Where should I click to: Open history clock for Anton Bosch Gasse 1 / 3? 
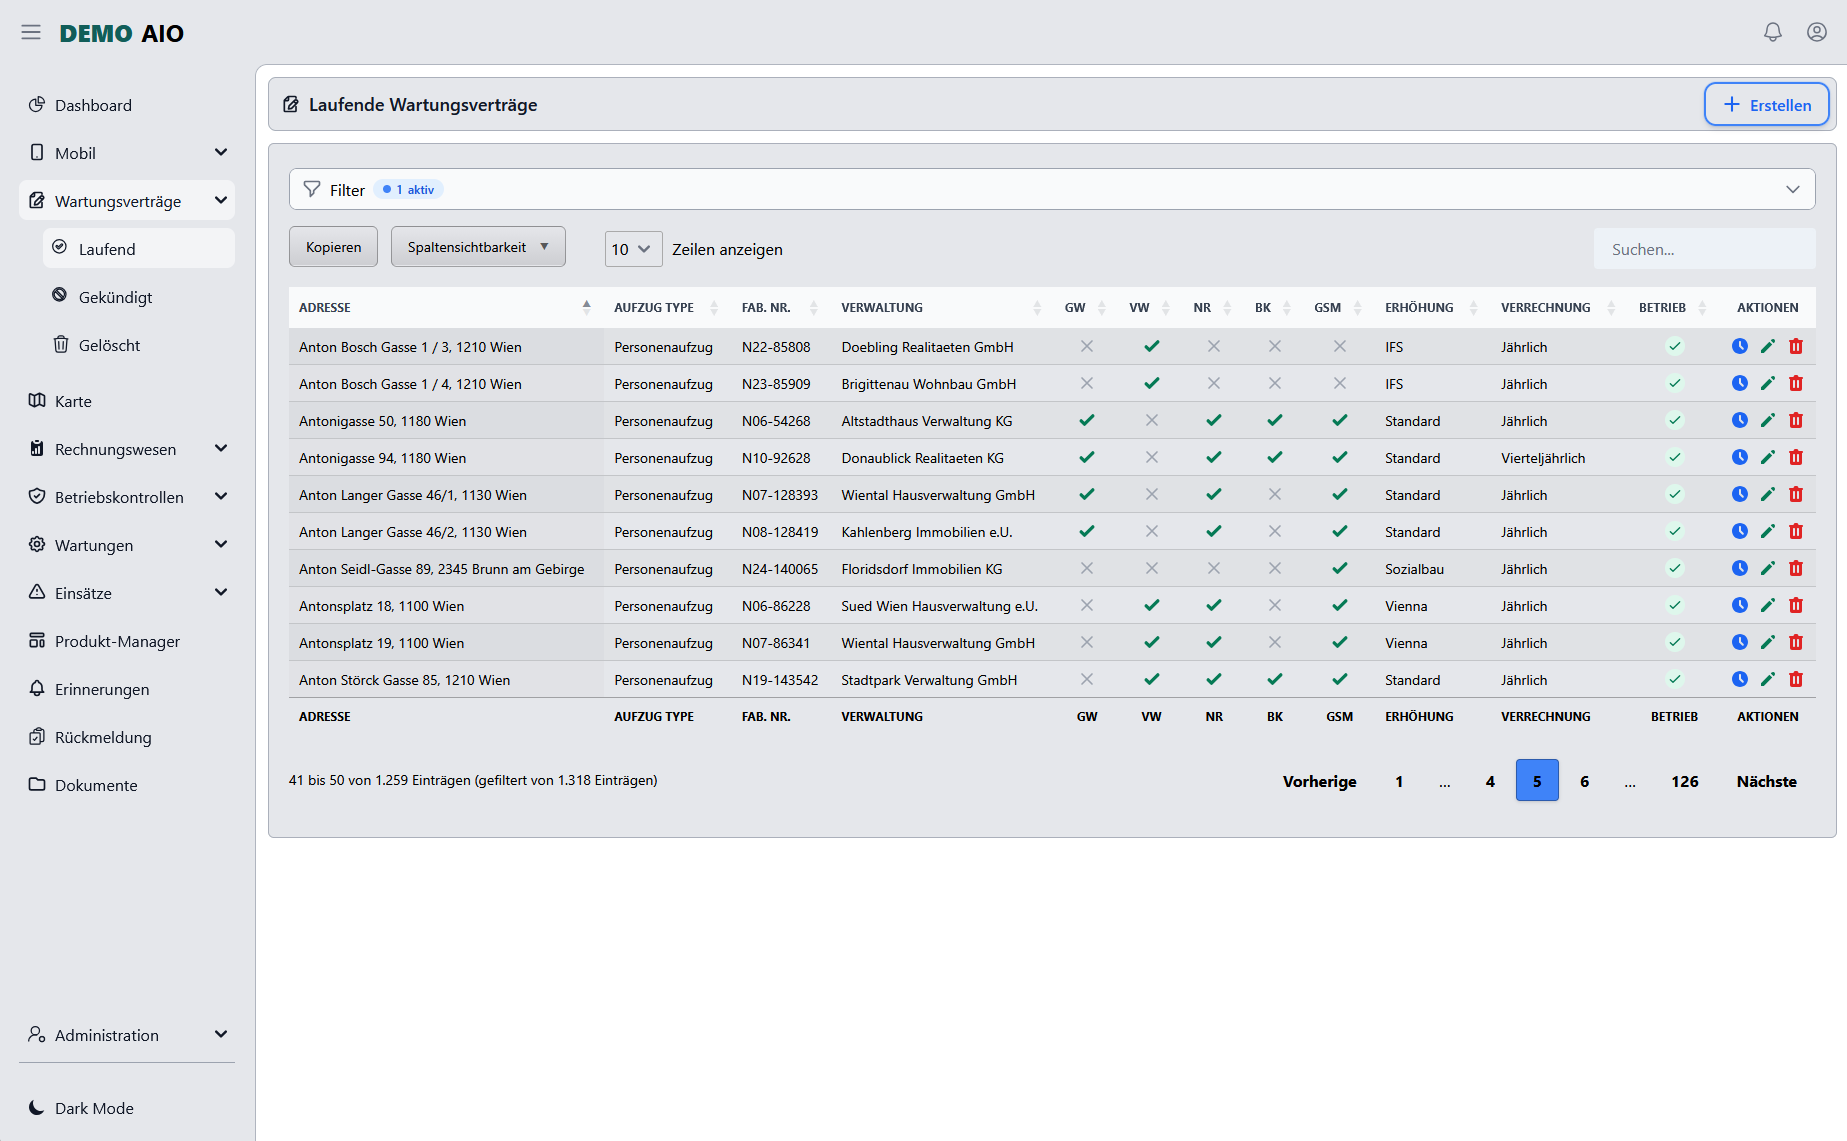point(1740,347)
